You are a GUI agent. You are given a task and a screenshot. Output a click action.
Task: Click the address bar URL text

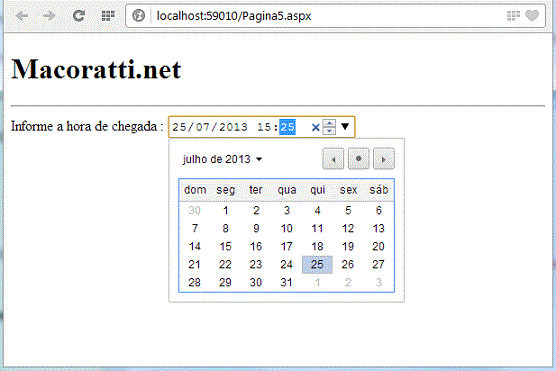tap(234, 16)
